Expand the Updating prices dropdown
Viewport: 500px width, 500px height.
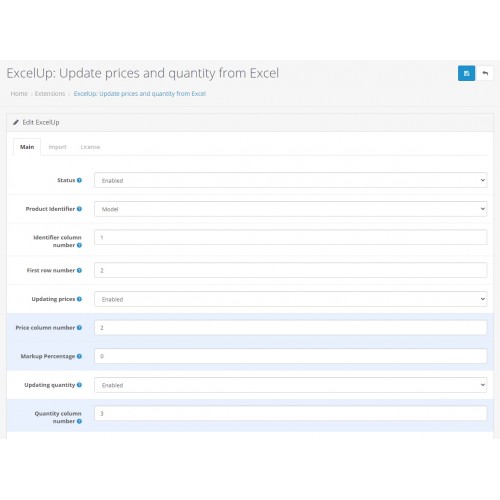click(x=290, y=299)
